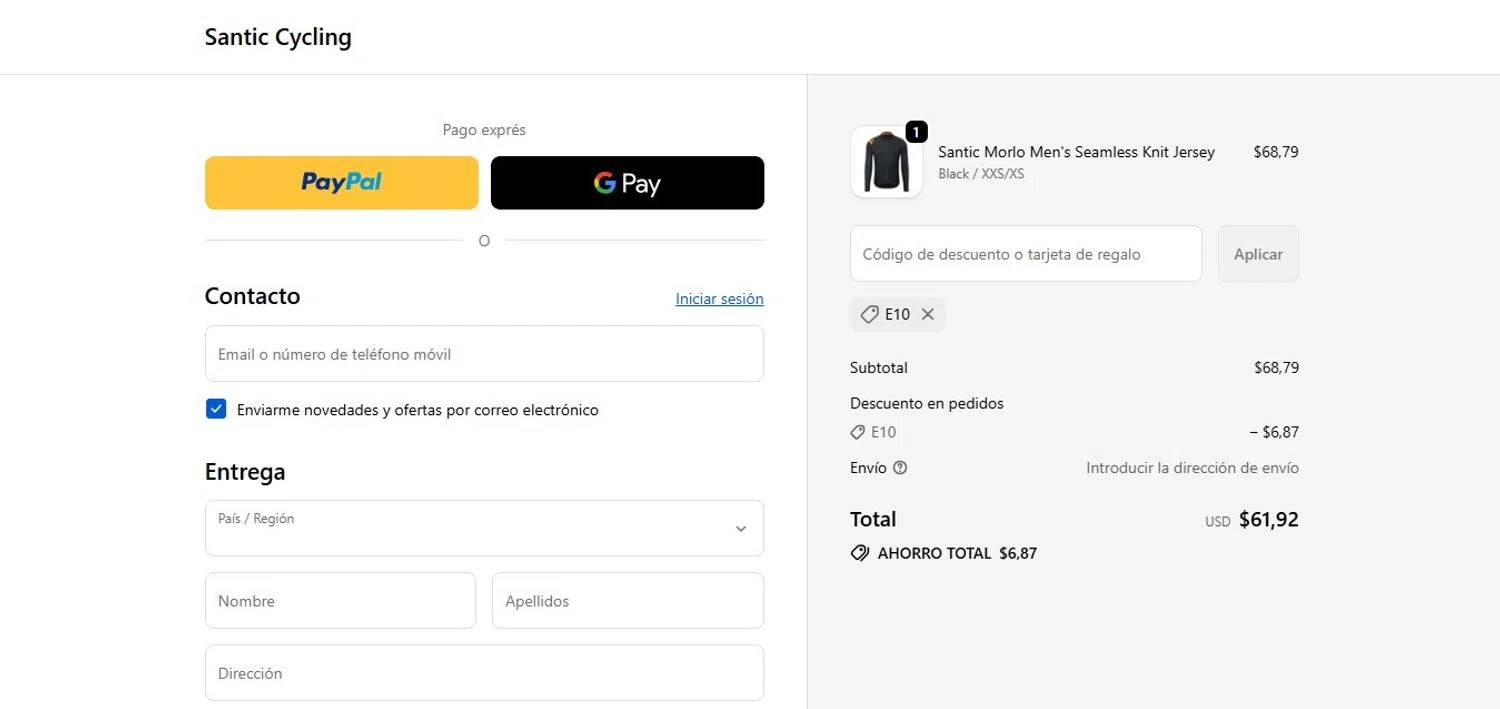Click the quantity badge on product image
The image size is (1500, 709).
click(916, 132)
